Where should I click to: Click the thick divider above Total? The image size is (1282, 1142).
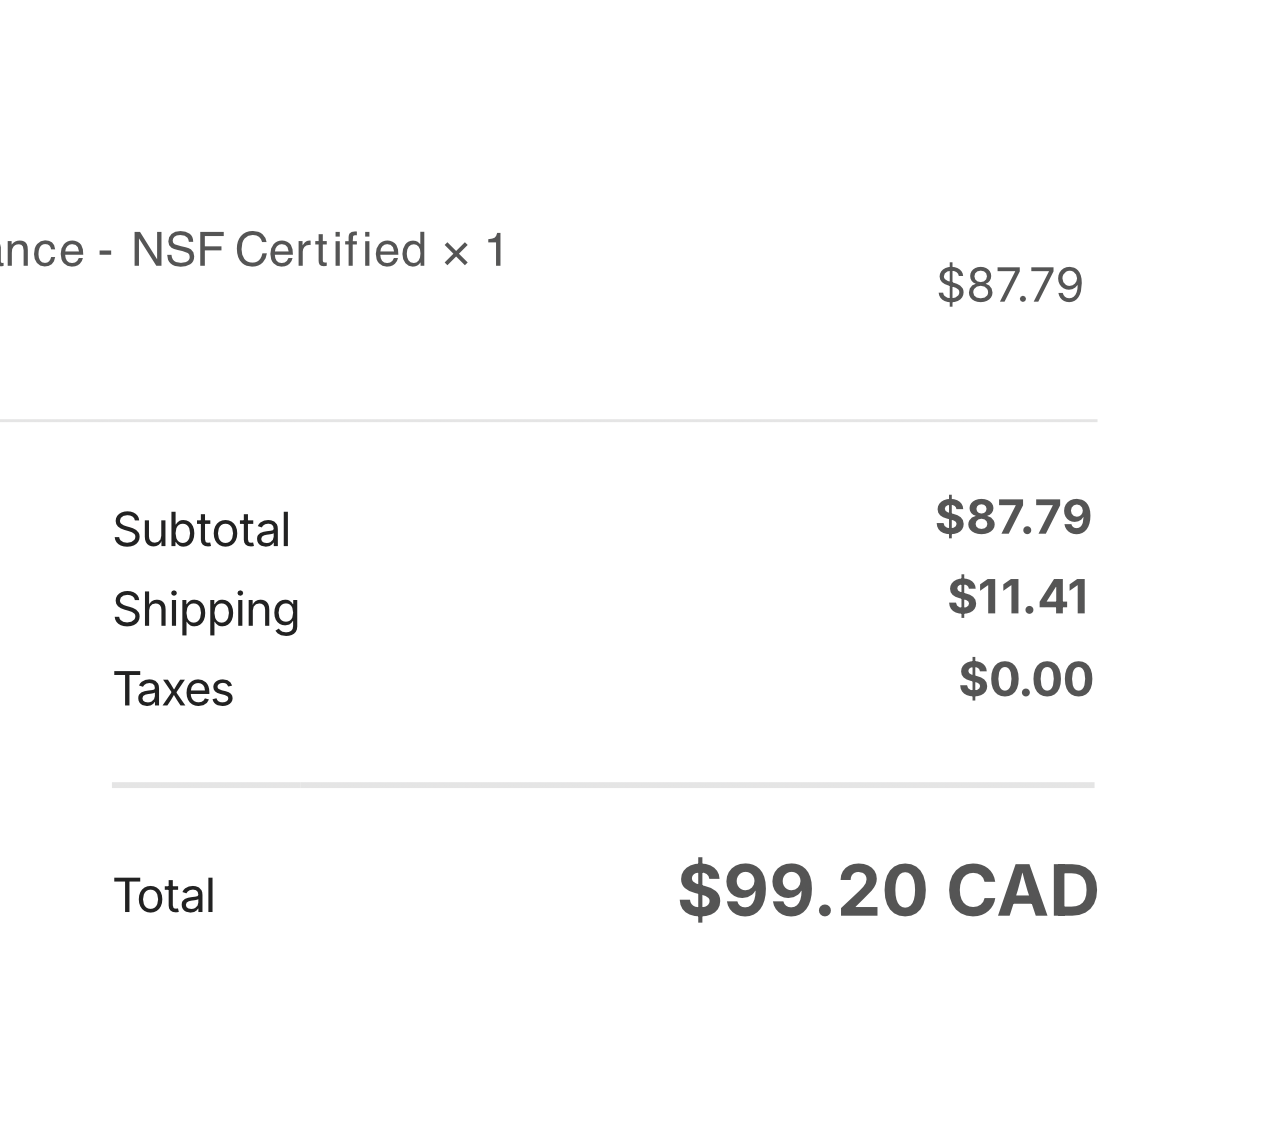(603, 785)
